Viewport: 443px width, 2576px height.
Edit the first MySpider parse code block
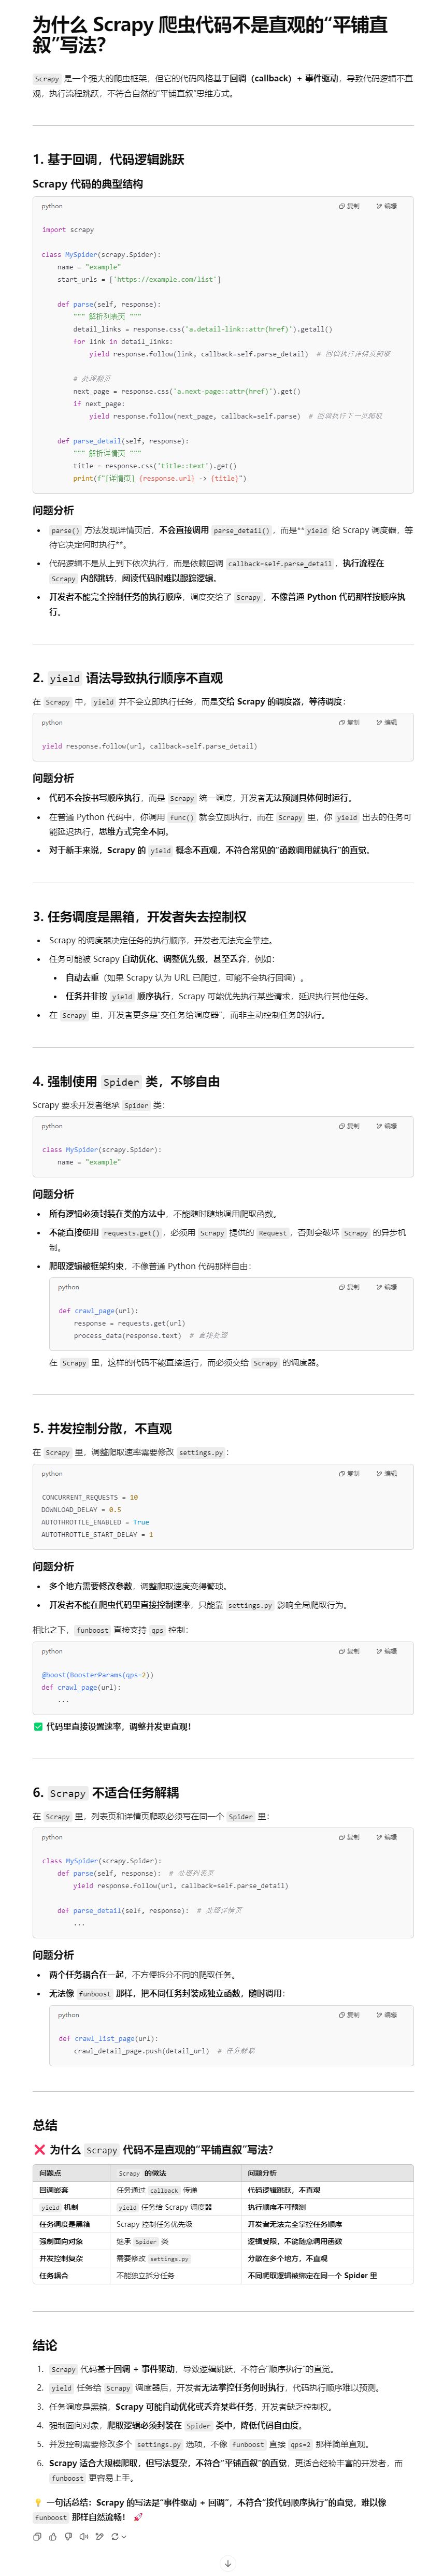pos(387,206)
